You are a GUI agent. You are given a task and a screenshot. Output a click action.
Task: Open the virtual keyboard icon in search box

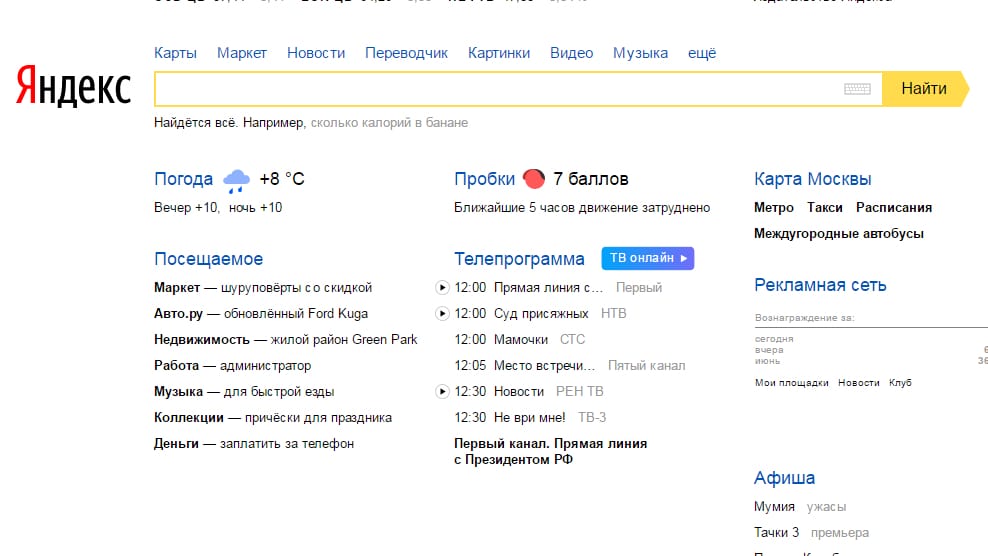coord(857,89)
